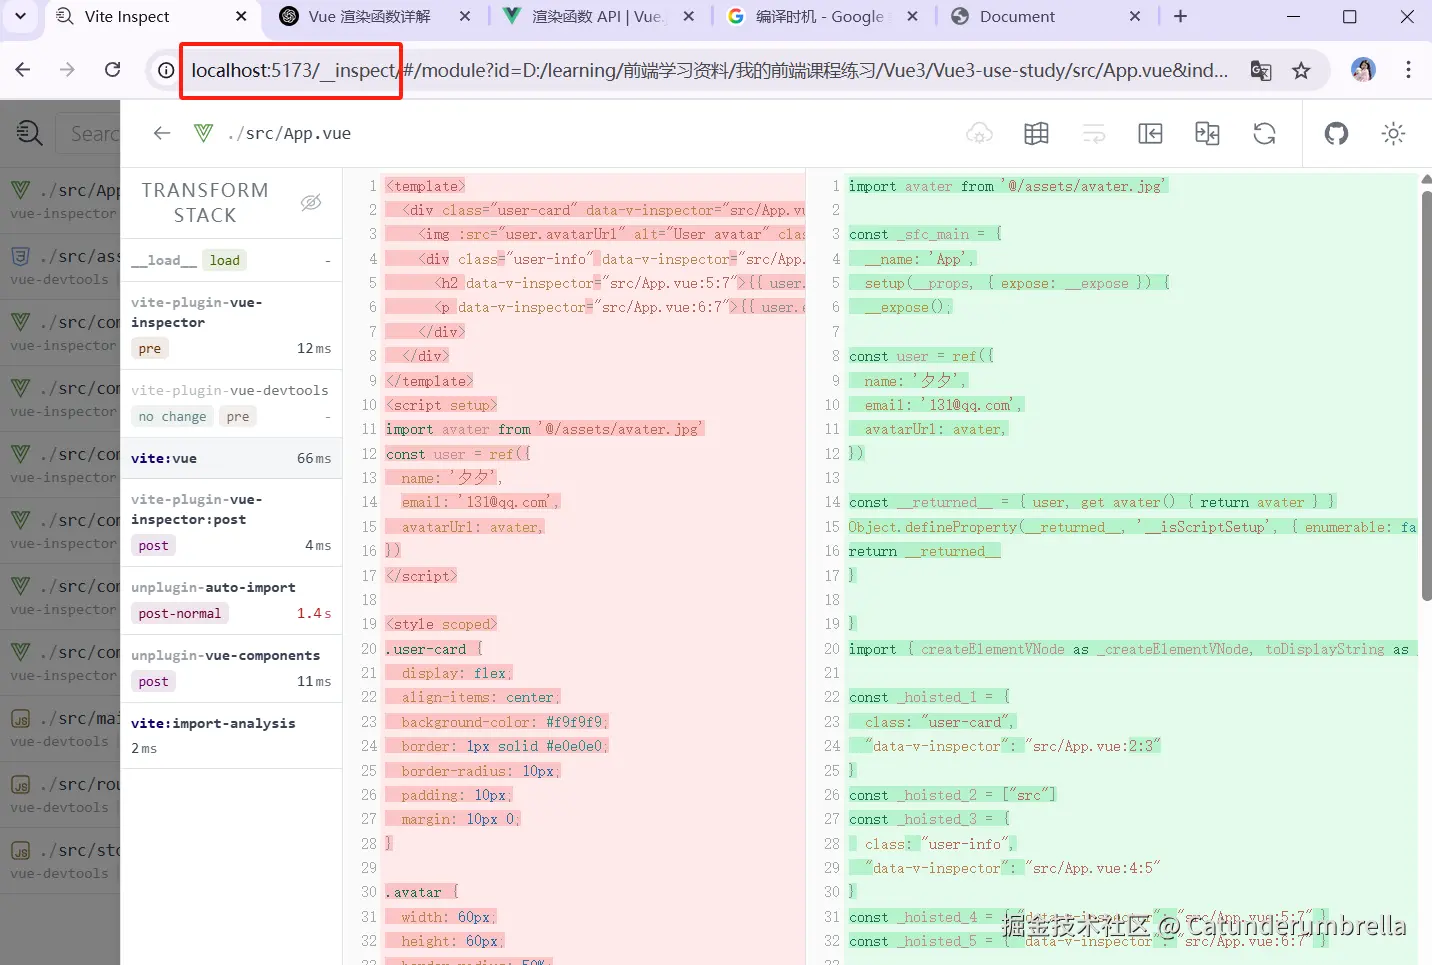Image resolution: width=1432 pixels, height=965 pixels.
Task: Click the address bar URL
Action: (709, 70)
